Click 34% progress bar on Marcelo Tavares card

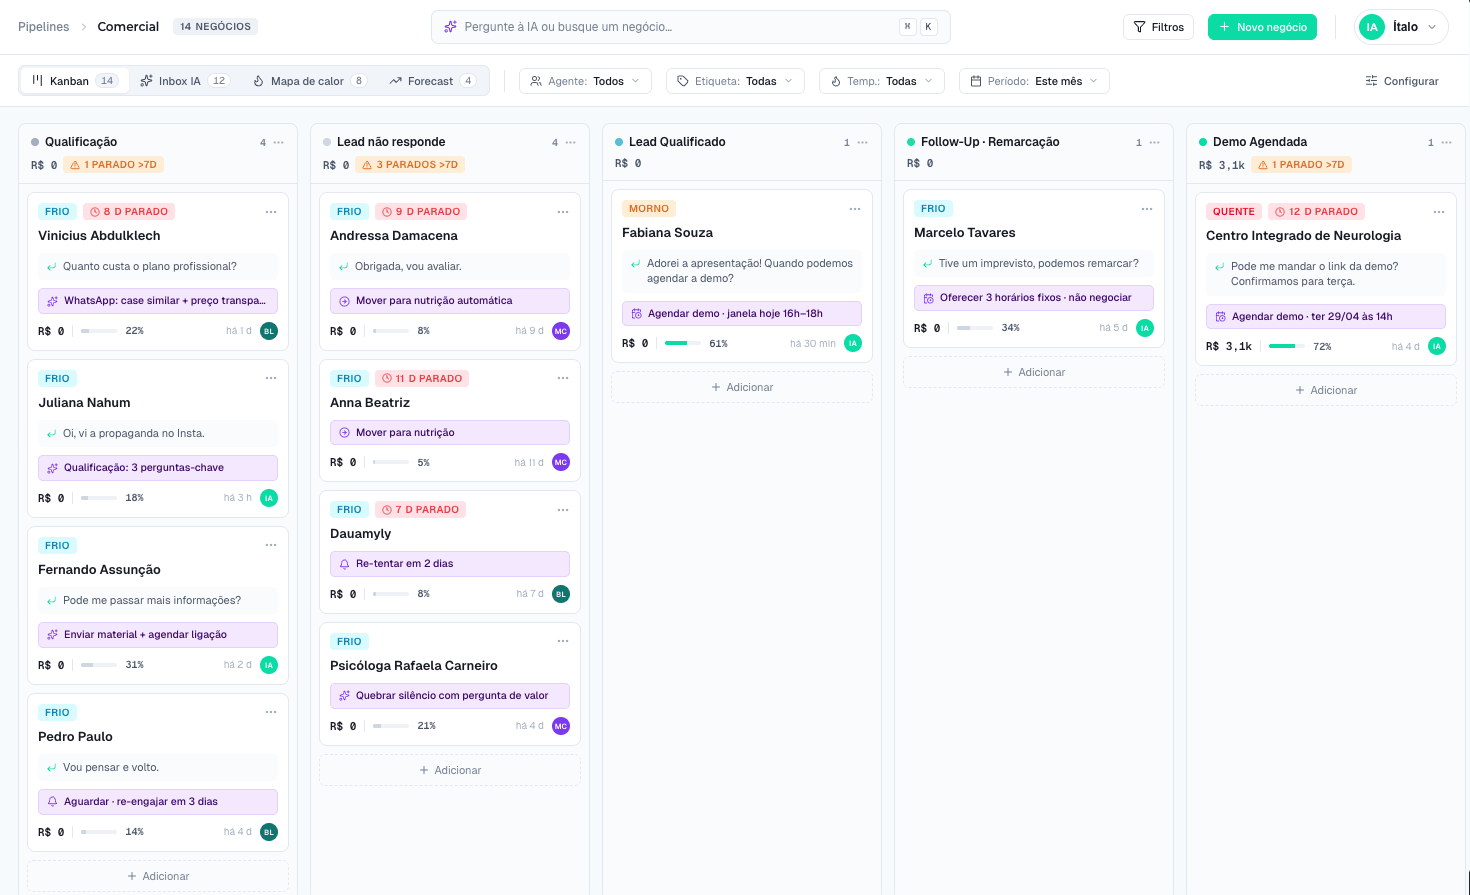click(975, 328)
